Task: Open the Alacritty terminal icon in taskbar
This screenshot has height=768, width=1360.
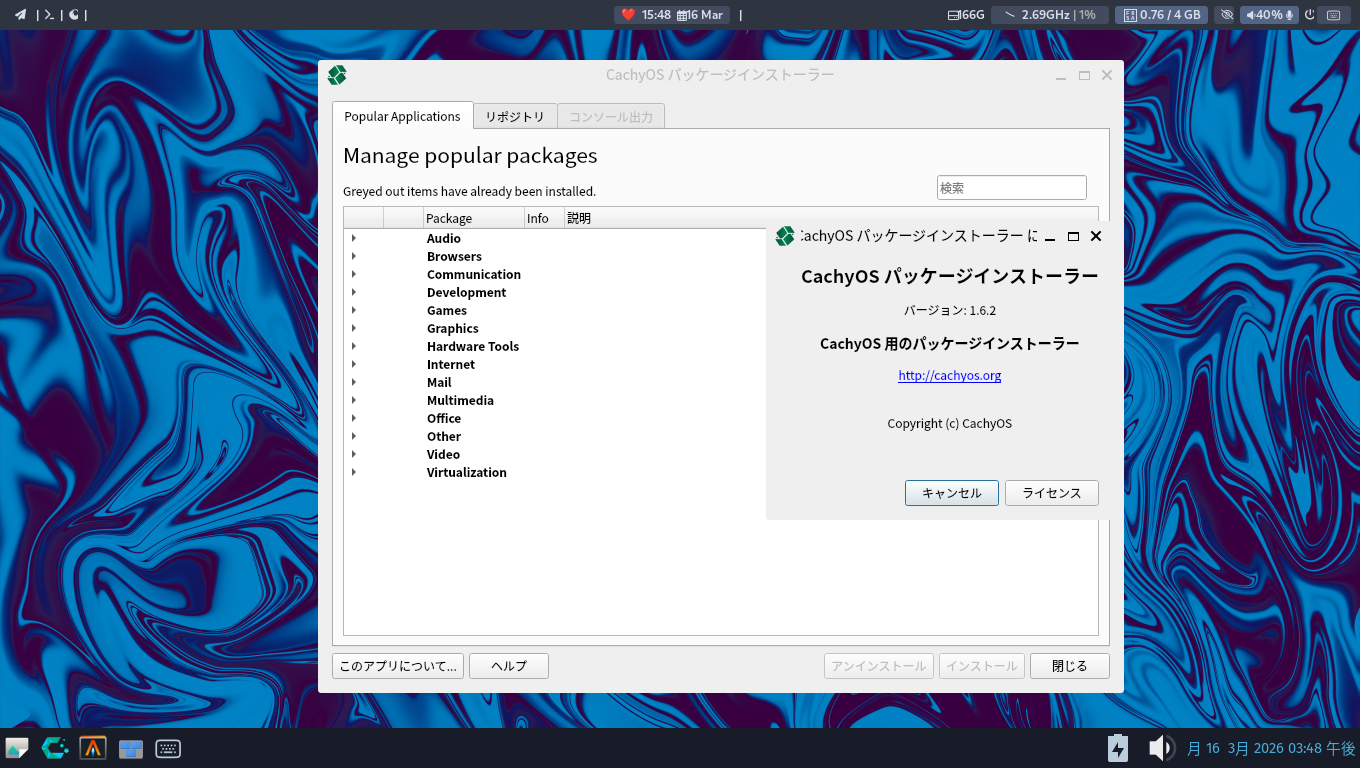Action: click(x=93, y=748)
